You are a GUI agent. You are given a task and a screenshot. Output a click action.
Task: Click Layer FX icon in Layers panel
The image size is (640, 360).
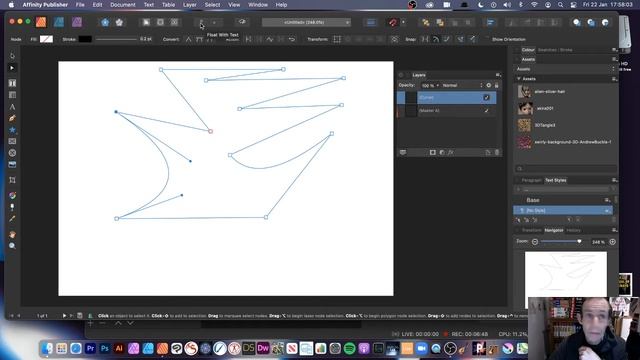tap(451, 152)
